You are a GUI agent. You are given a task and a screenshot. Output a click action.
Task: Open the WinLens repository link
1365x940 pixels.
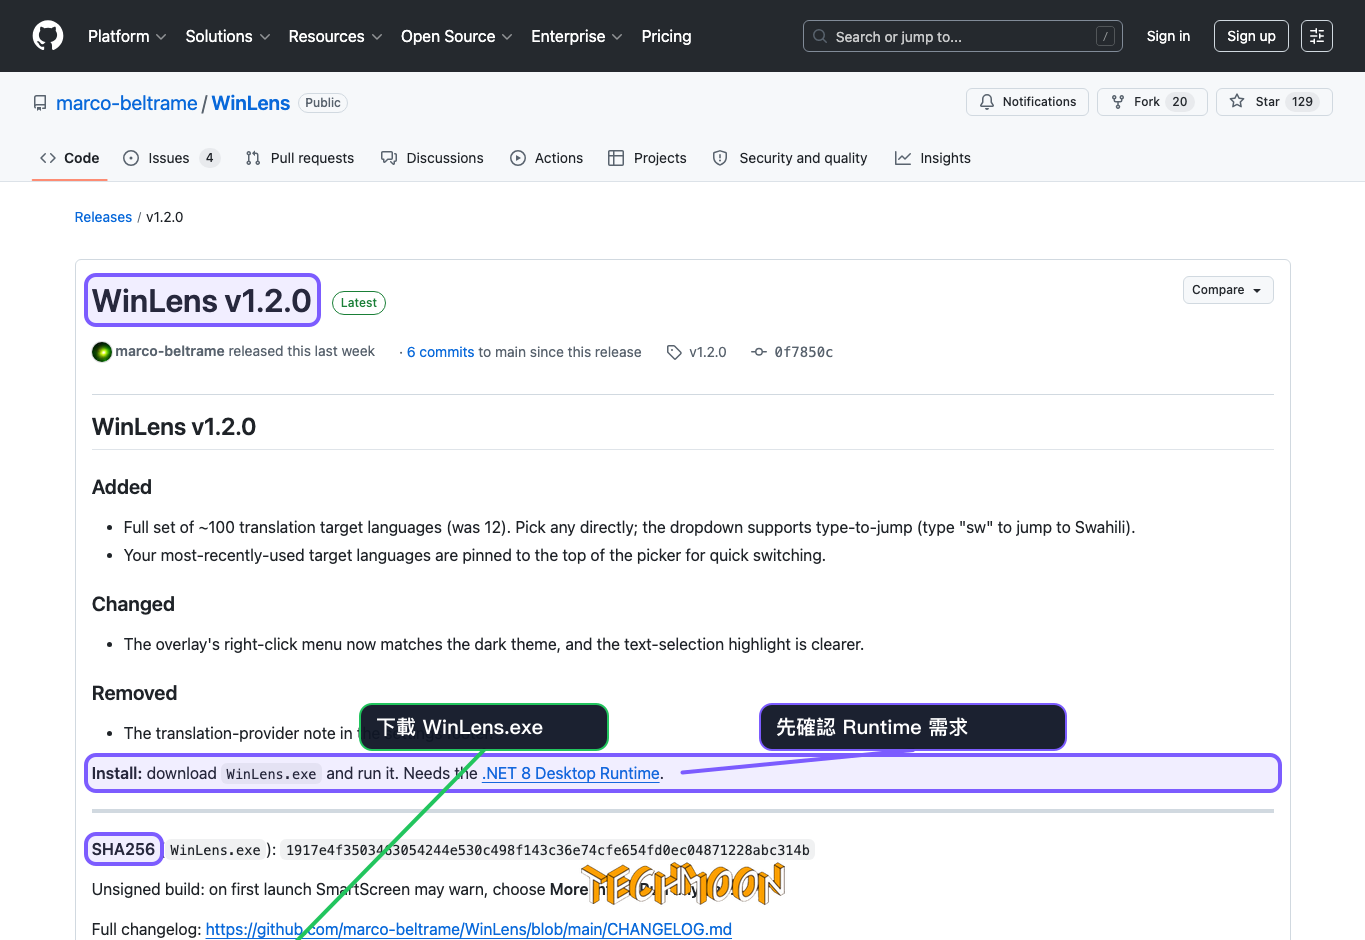(250, 103)
